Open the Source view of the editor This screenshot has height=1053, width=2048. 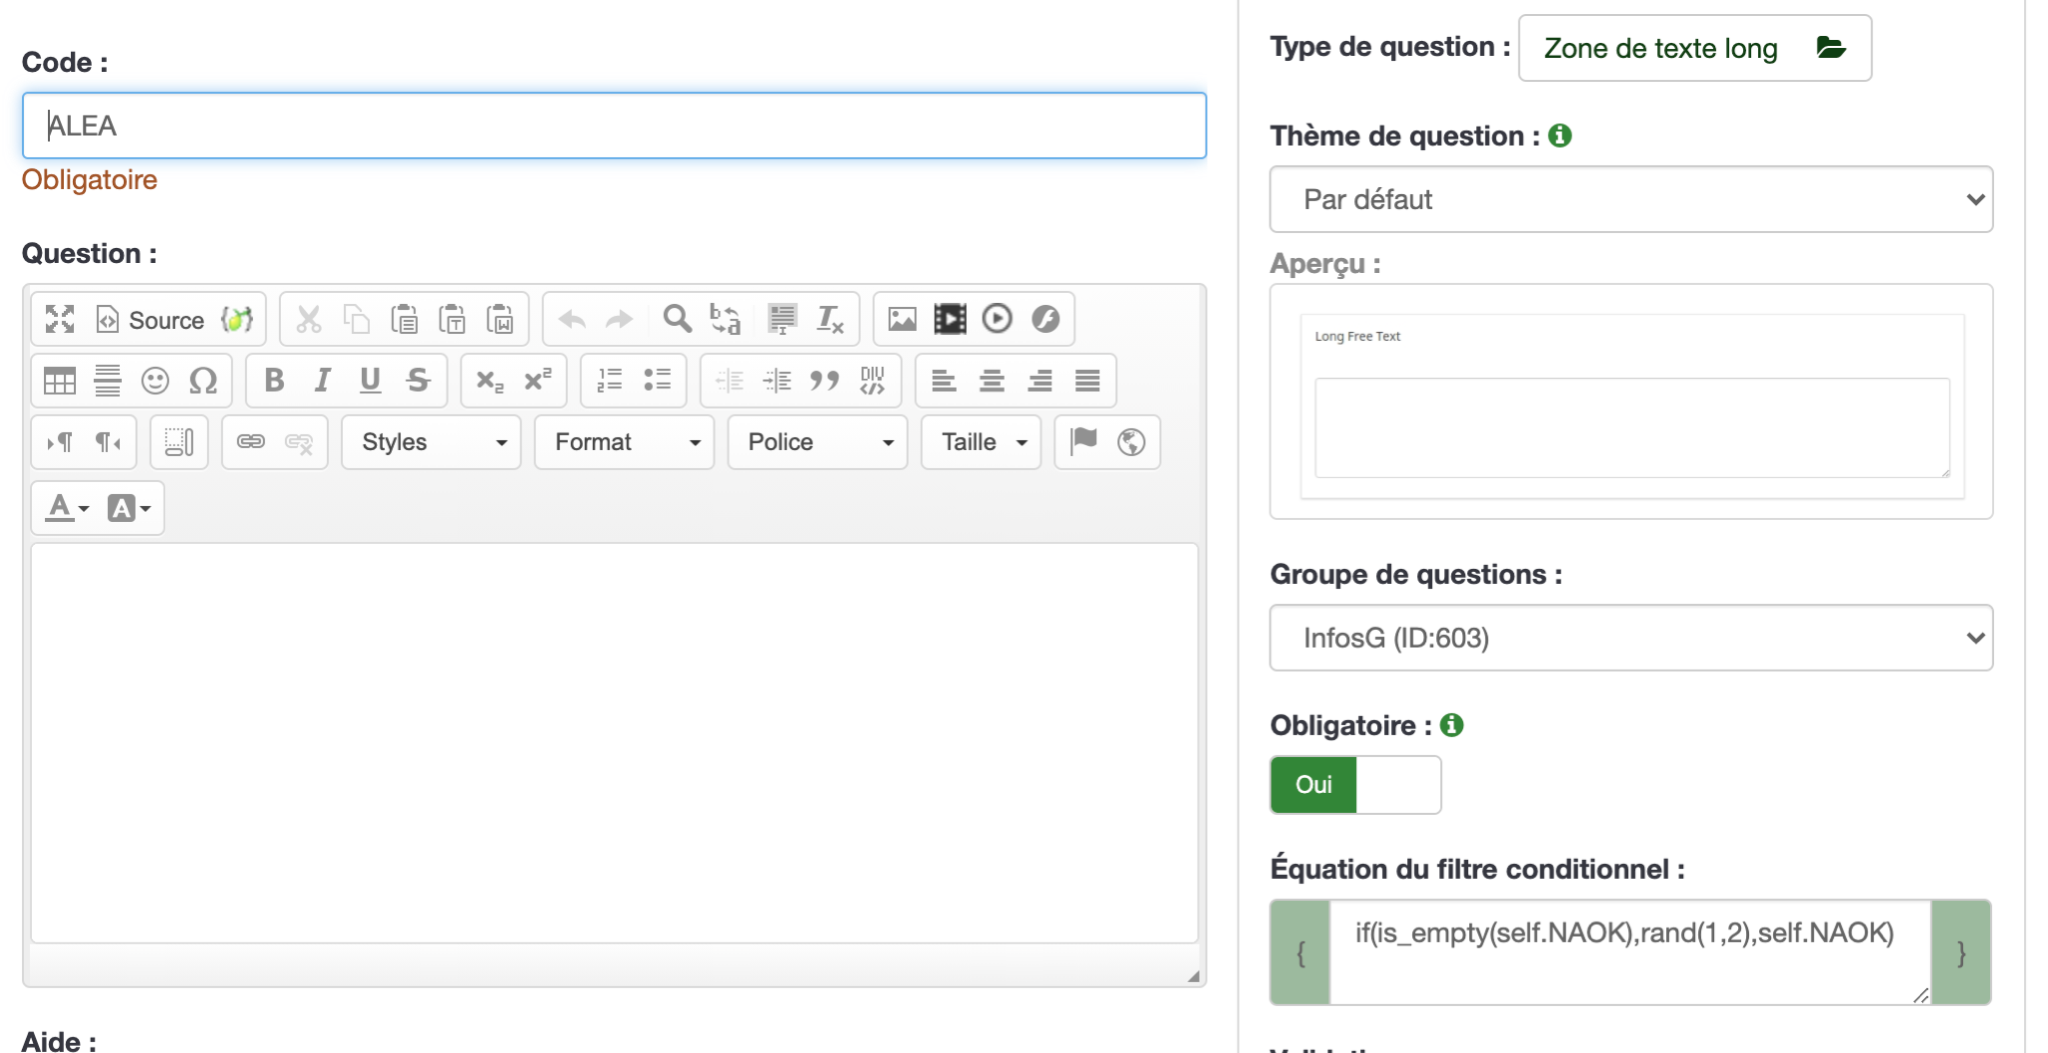(x=150, y=320)
